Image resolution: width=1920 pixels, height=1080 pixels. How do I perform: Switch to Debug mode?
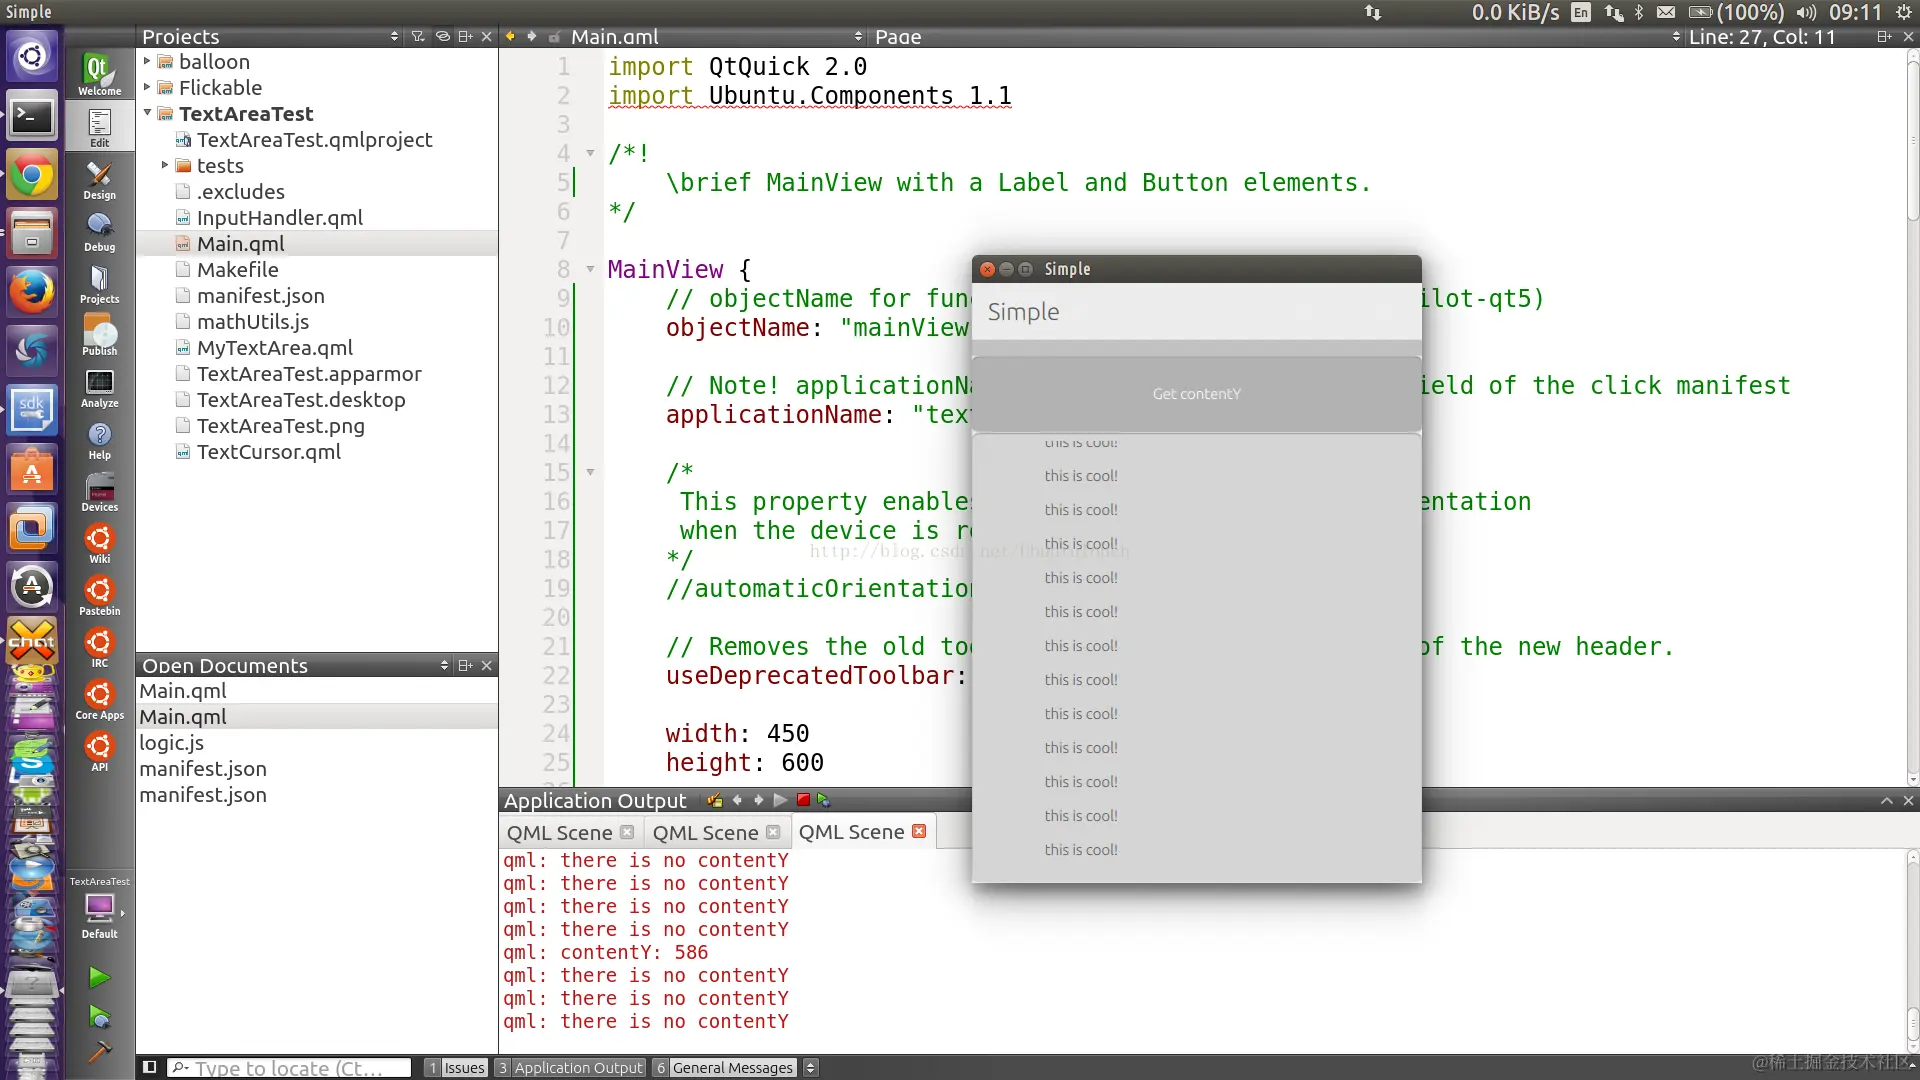coord(99,232)
